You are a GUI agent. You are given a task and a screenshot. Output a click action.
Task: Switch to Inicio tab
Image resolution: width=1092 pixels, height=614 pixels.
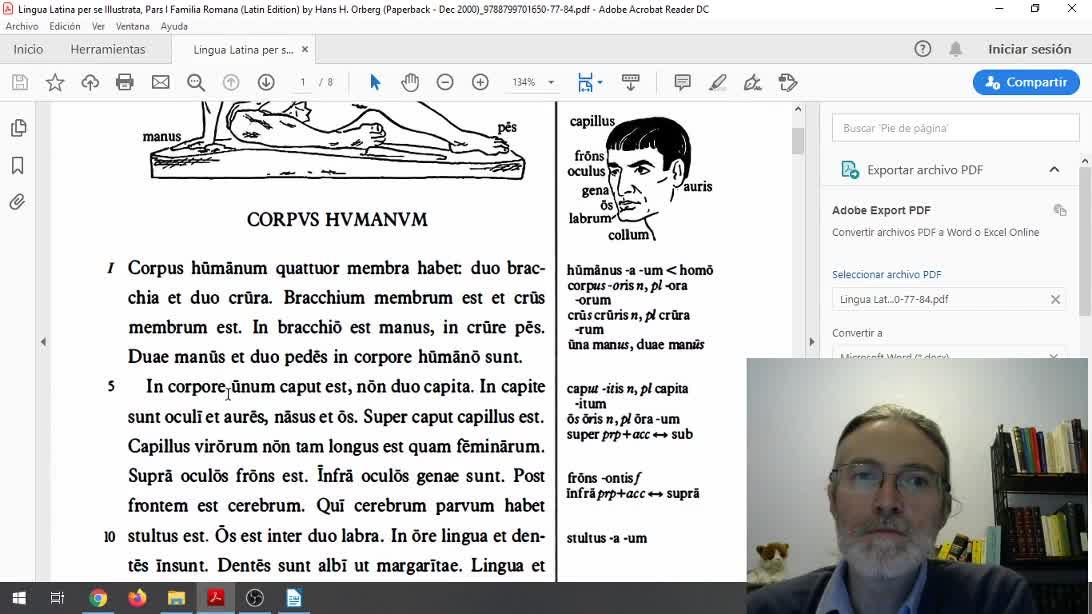[29, 49]
